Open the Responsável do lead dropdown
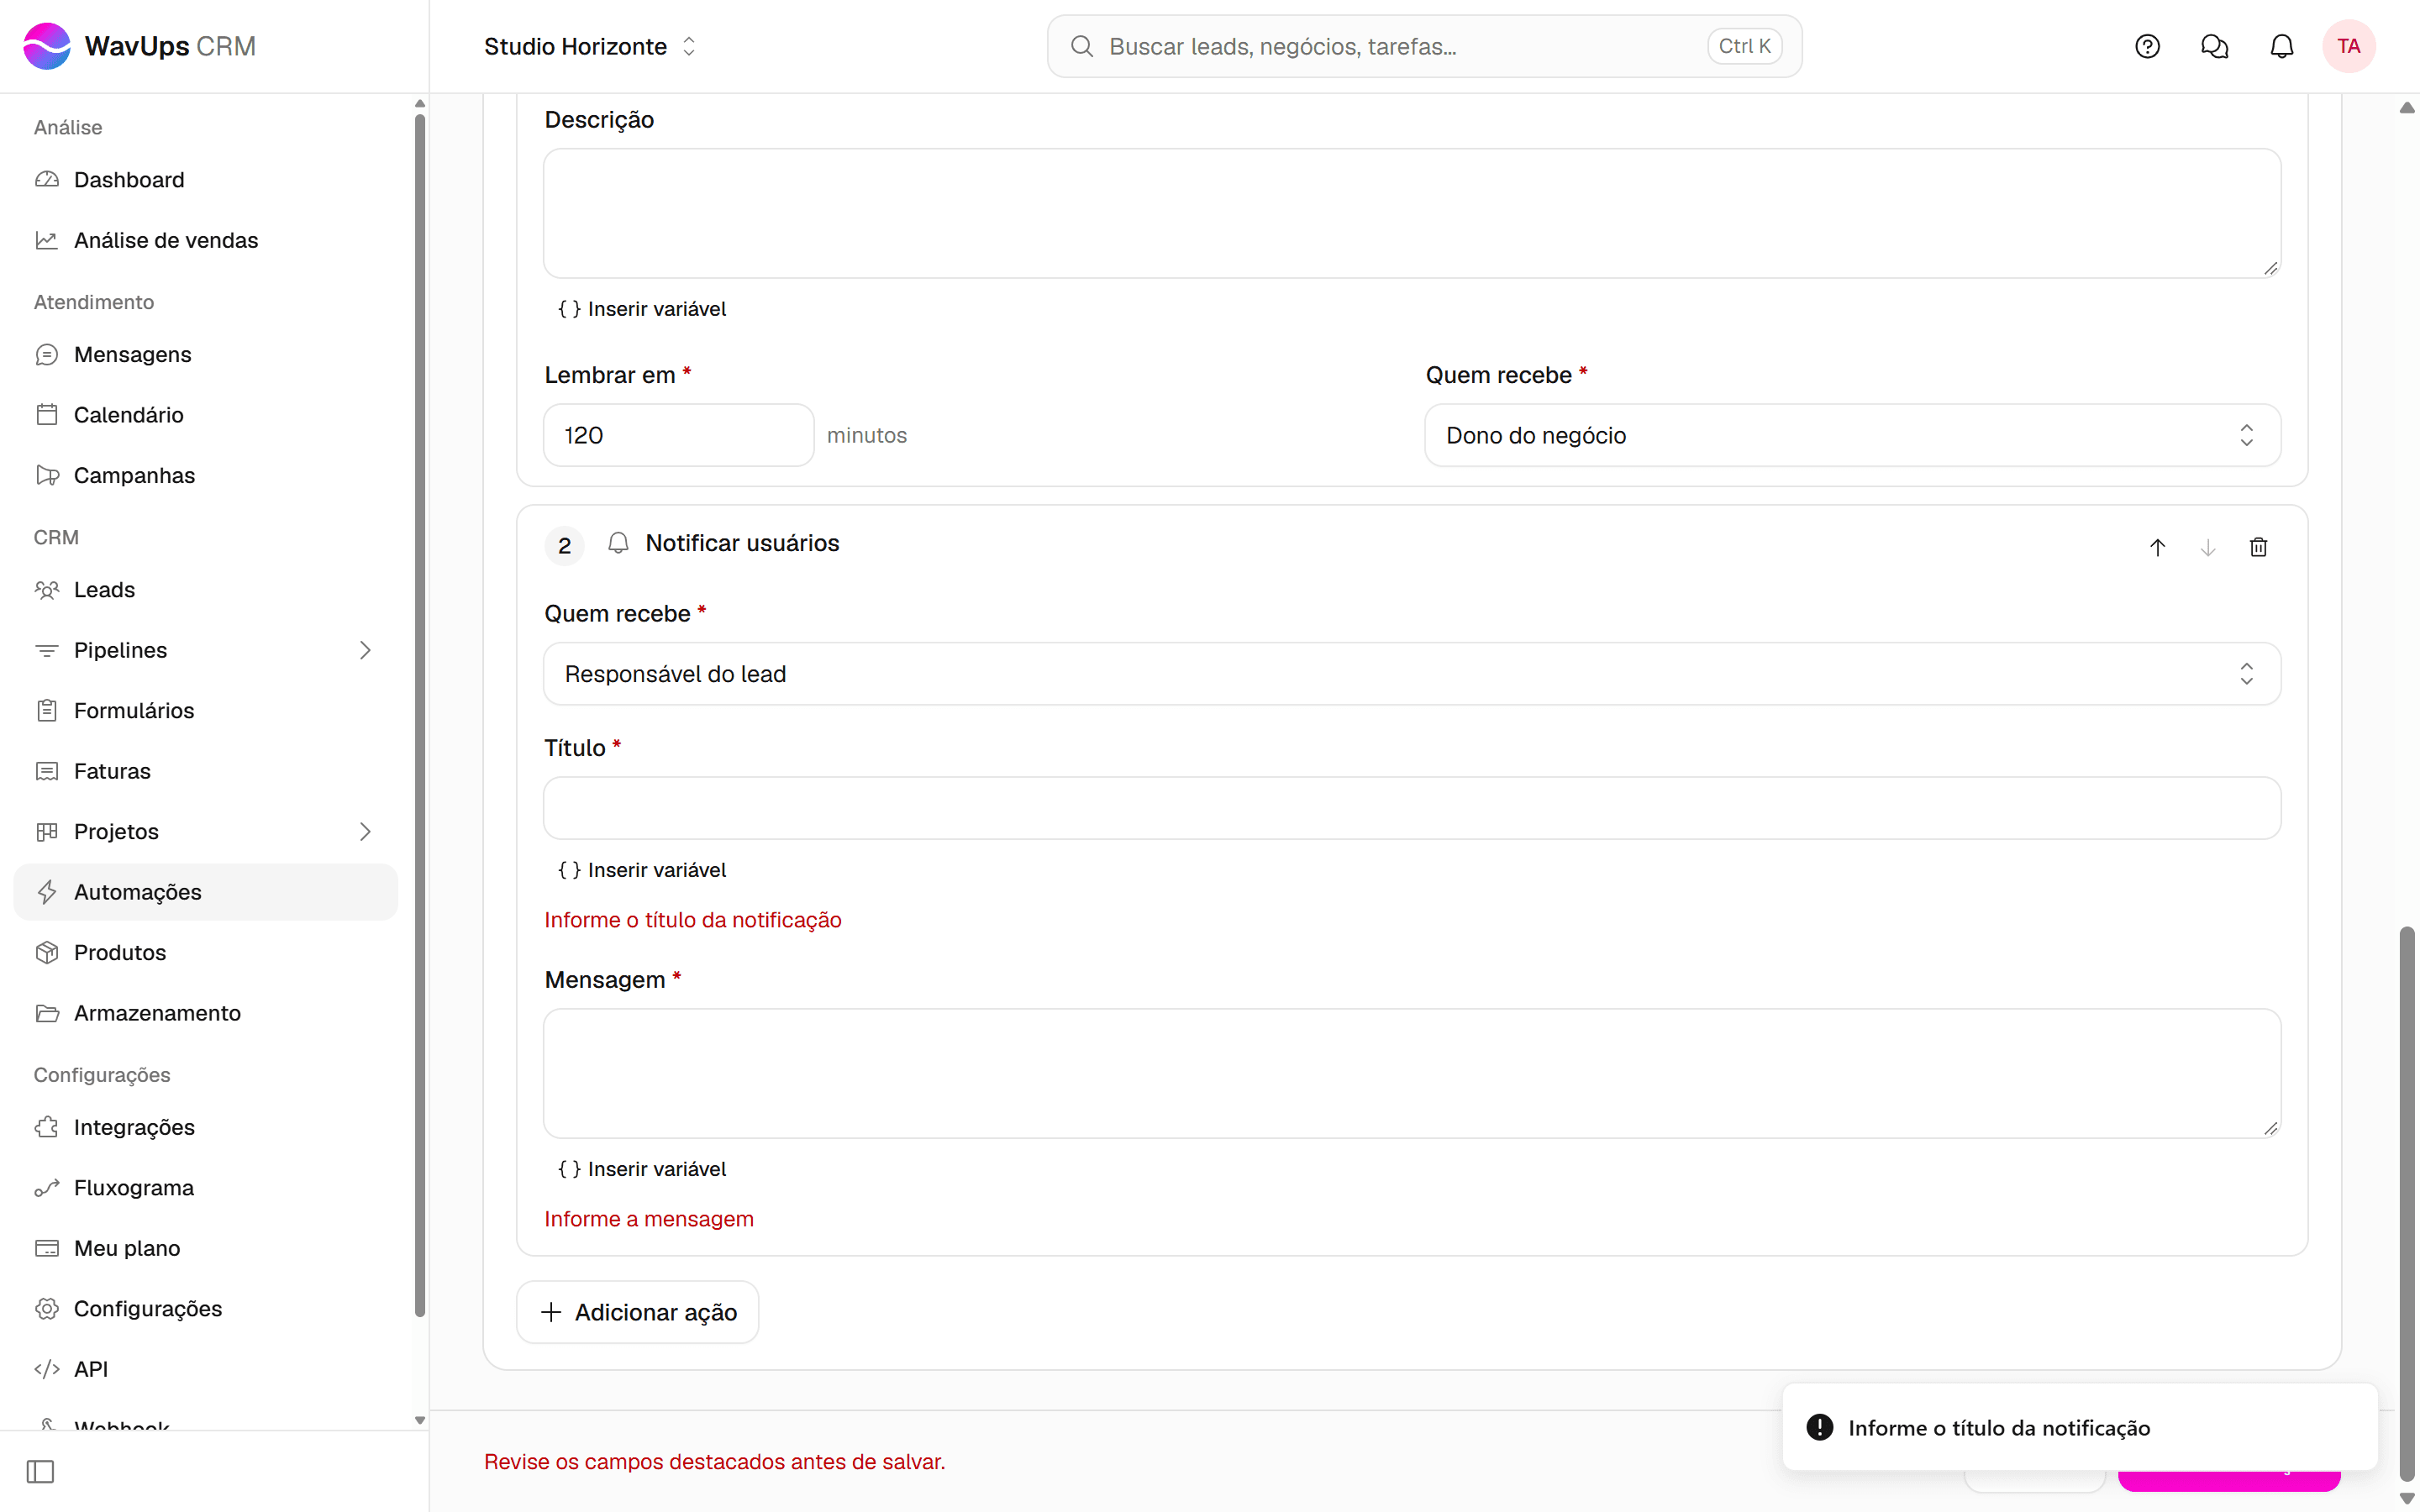Viewport: 2420px width, 1512px height. point(1411,674)
